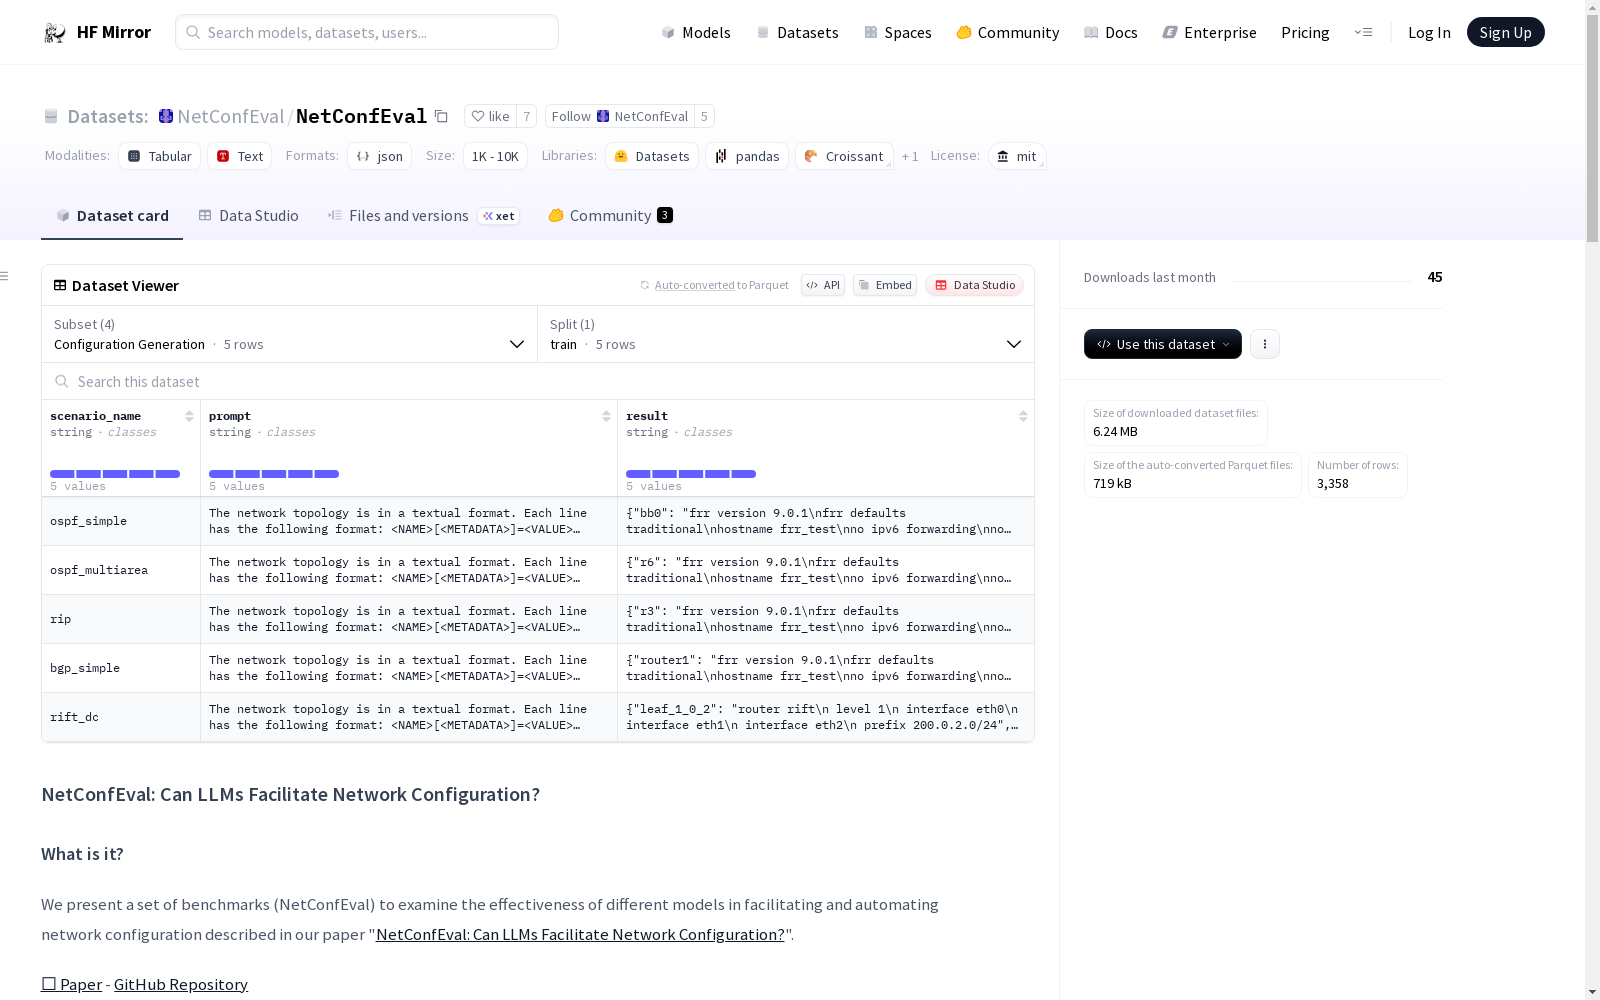Open Data Studio from the viewer header

pos(974,285)
